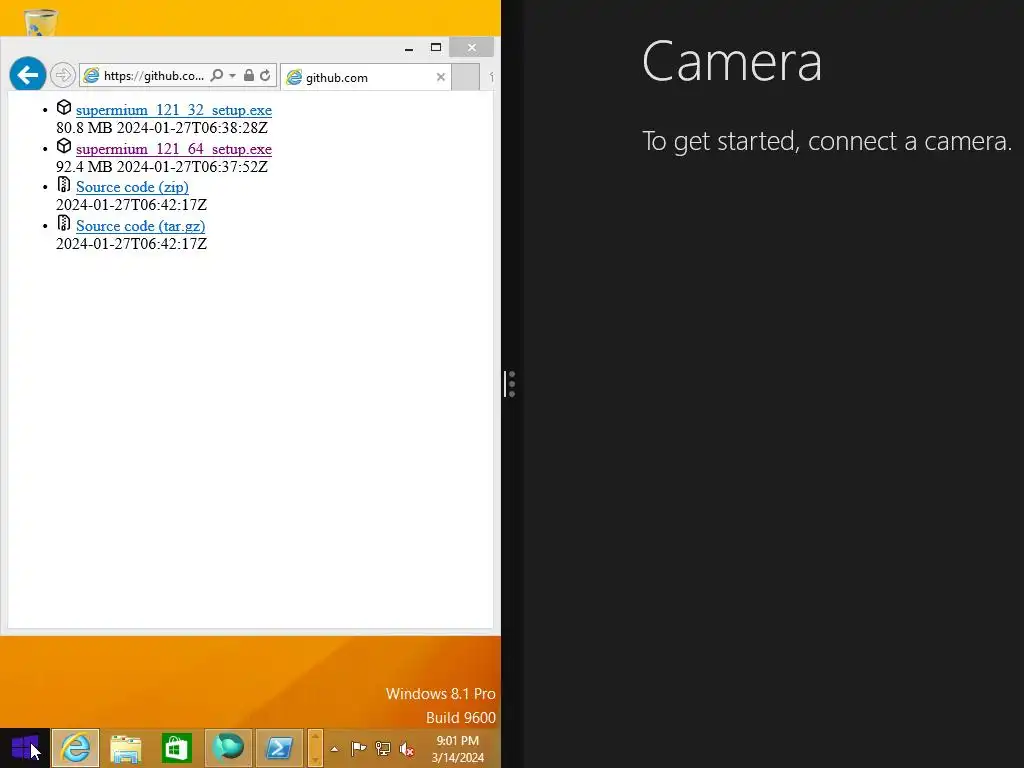The width and height of the screenshot is (1024, 768).
Task: Click Internet Explorer taskbar icon
Action: (x=75, y=748)
